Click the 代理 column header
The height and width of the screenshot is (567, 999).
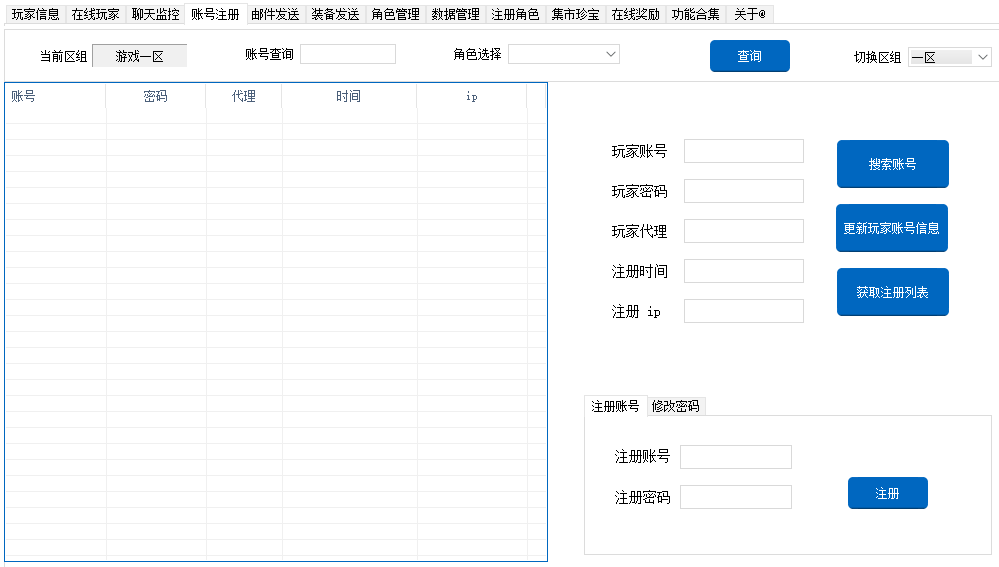[x=243, y=96]
